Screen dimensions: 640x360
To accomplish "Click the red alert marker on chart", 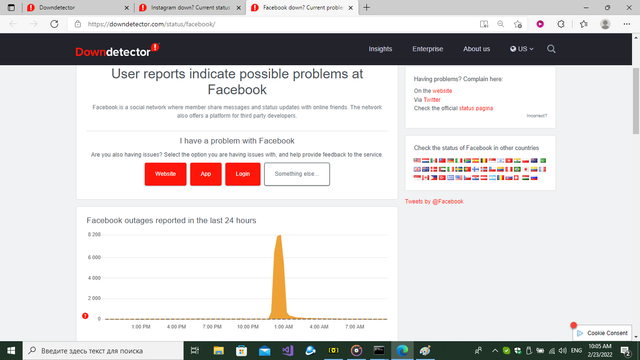I will [x=85, y=316].
